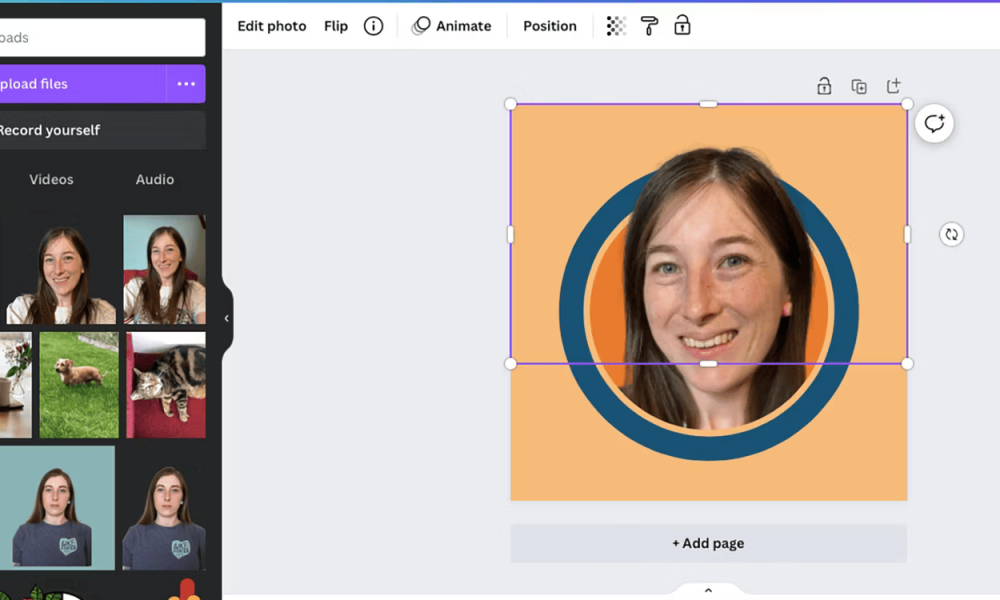Screen dimensions: 1000x600
Task: Select the flower vase thumbnail
Action: point(15,384)
